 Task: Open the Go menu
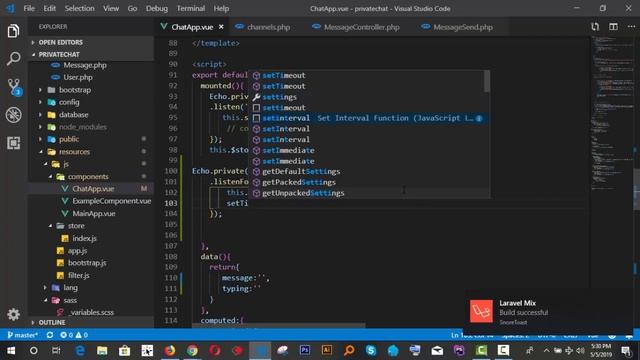click(x=132, y=8)
